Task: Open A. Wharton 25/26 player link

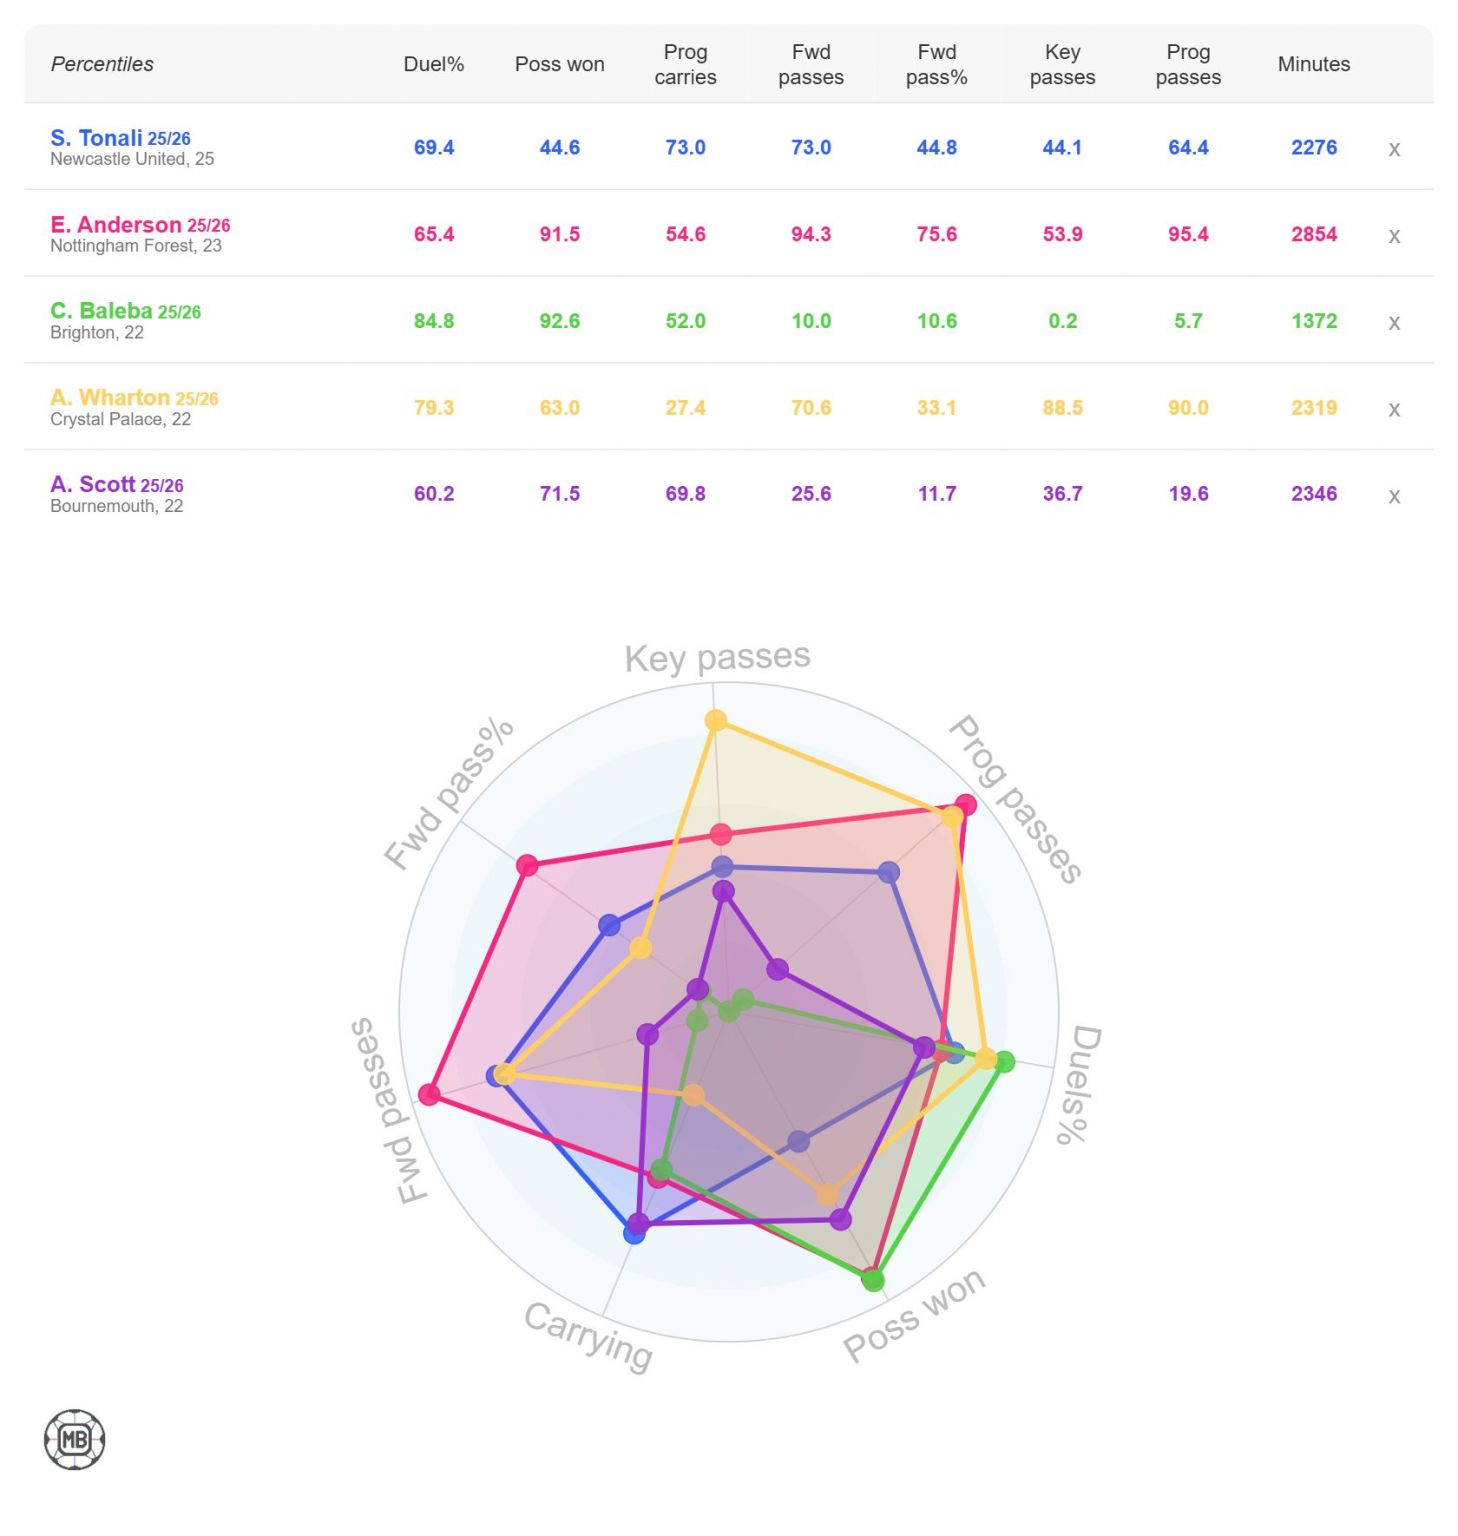Action: click(x=134, y=398)
